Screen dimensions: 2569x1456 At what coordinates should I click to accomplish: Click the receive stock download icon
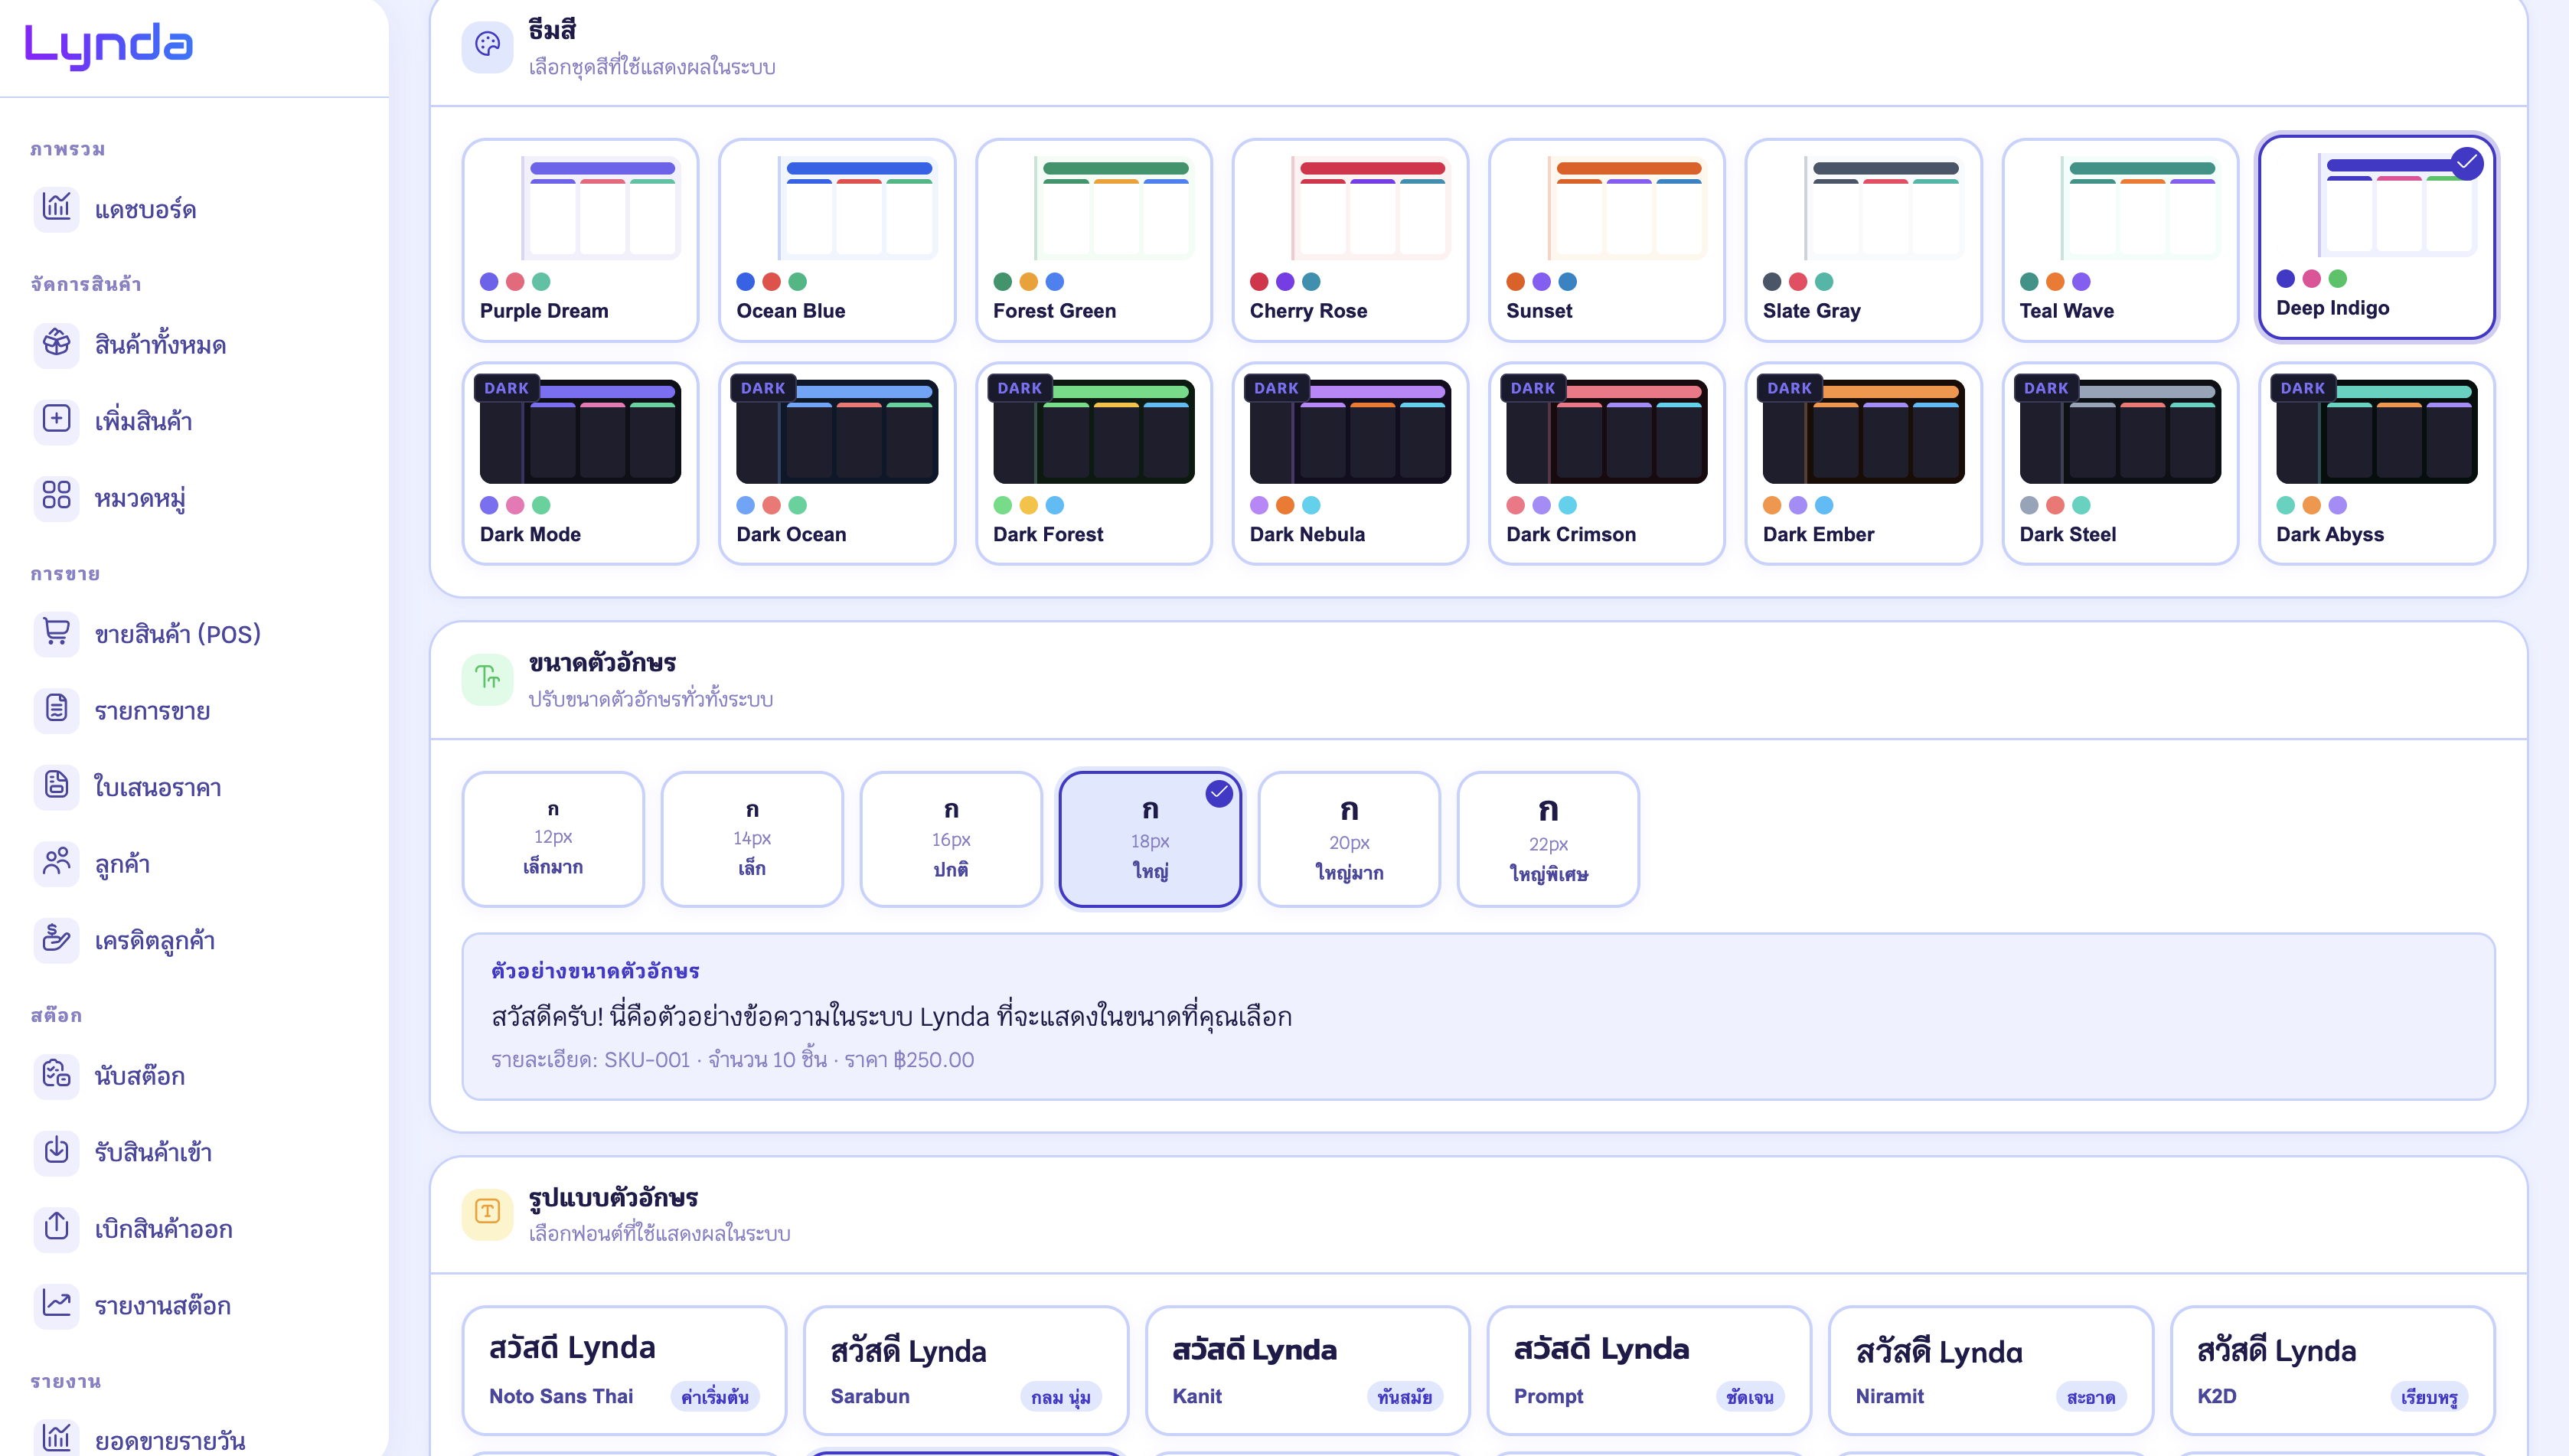(x=56, y=1151)
